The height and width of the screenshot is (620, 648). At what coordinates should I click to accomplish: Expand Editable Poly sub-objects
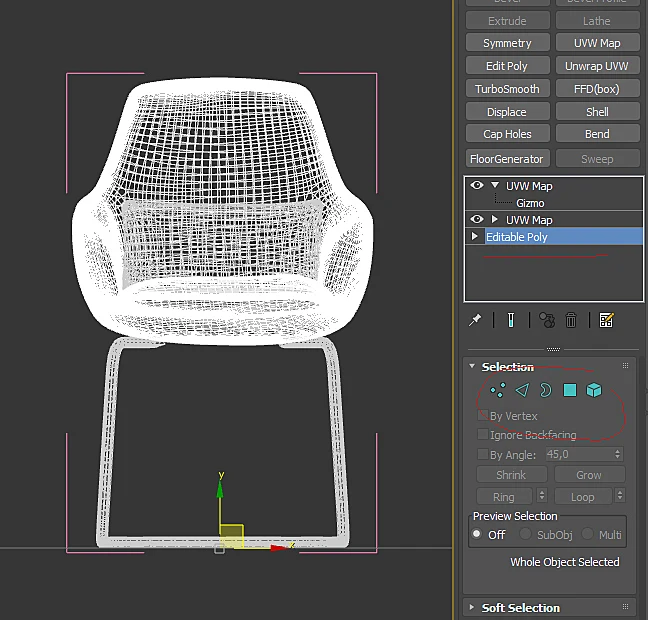point(474,236)
